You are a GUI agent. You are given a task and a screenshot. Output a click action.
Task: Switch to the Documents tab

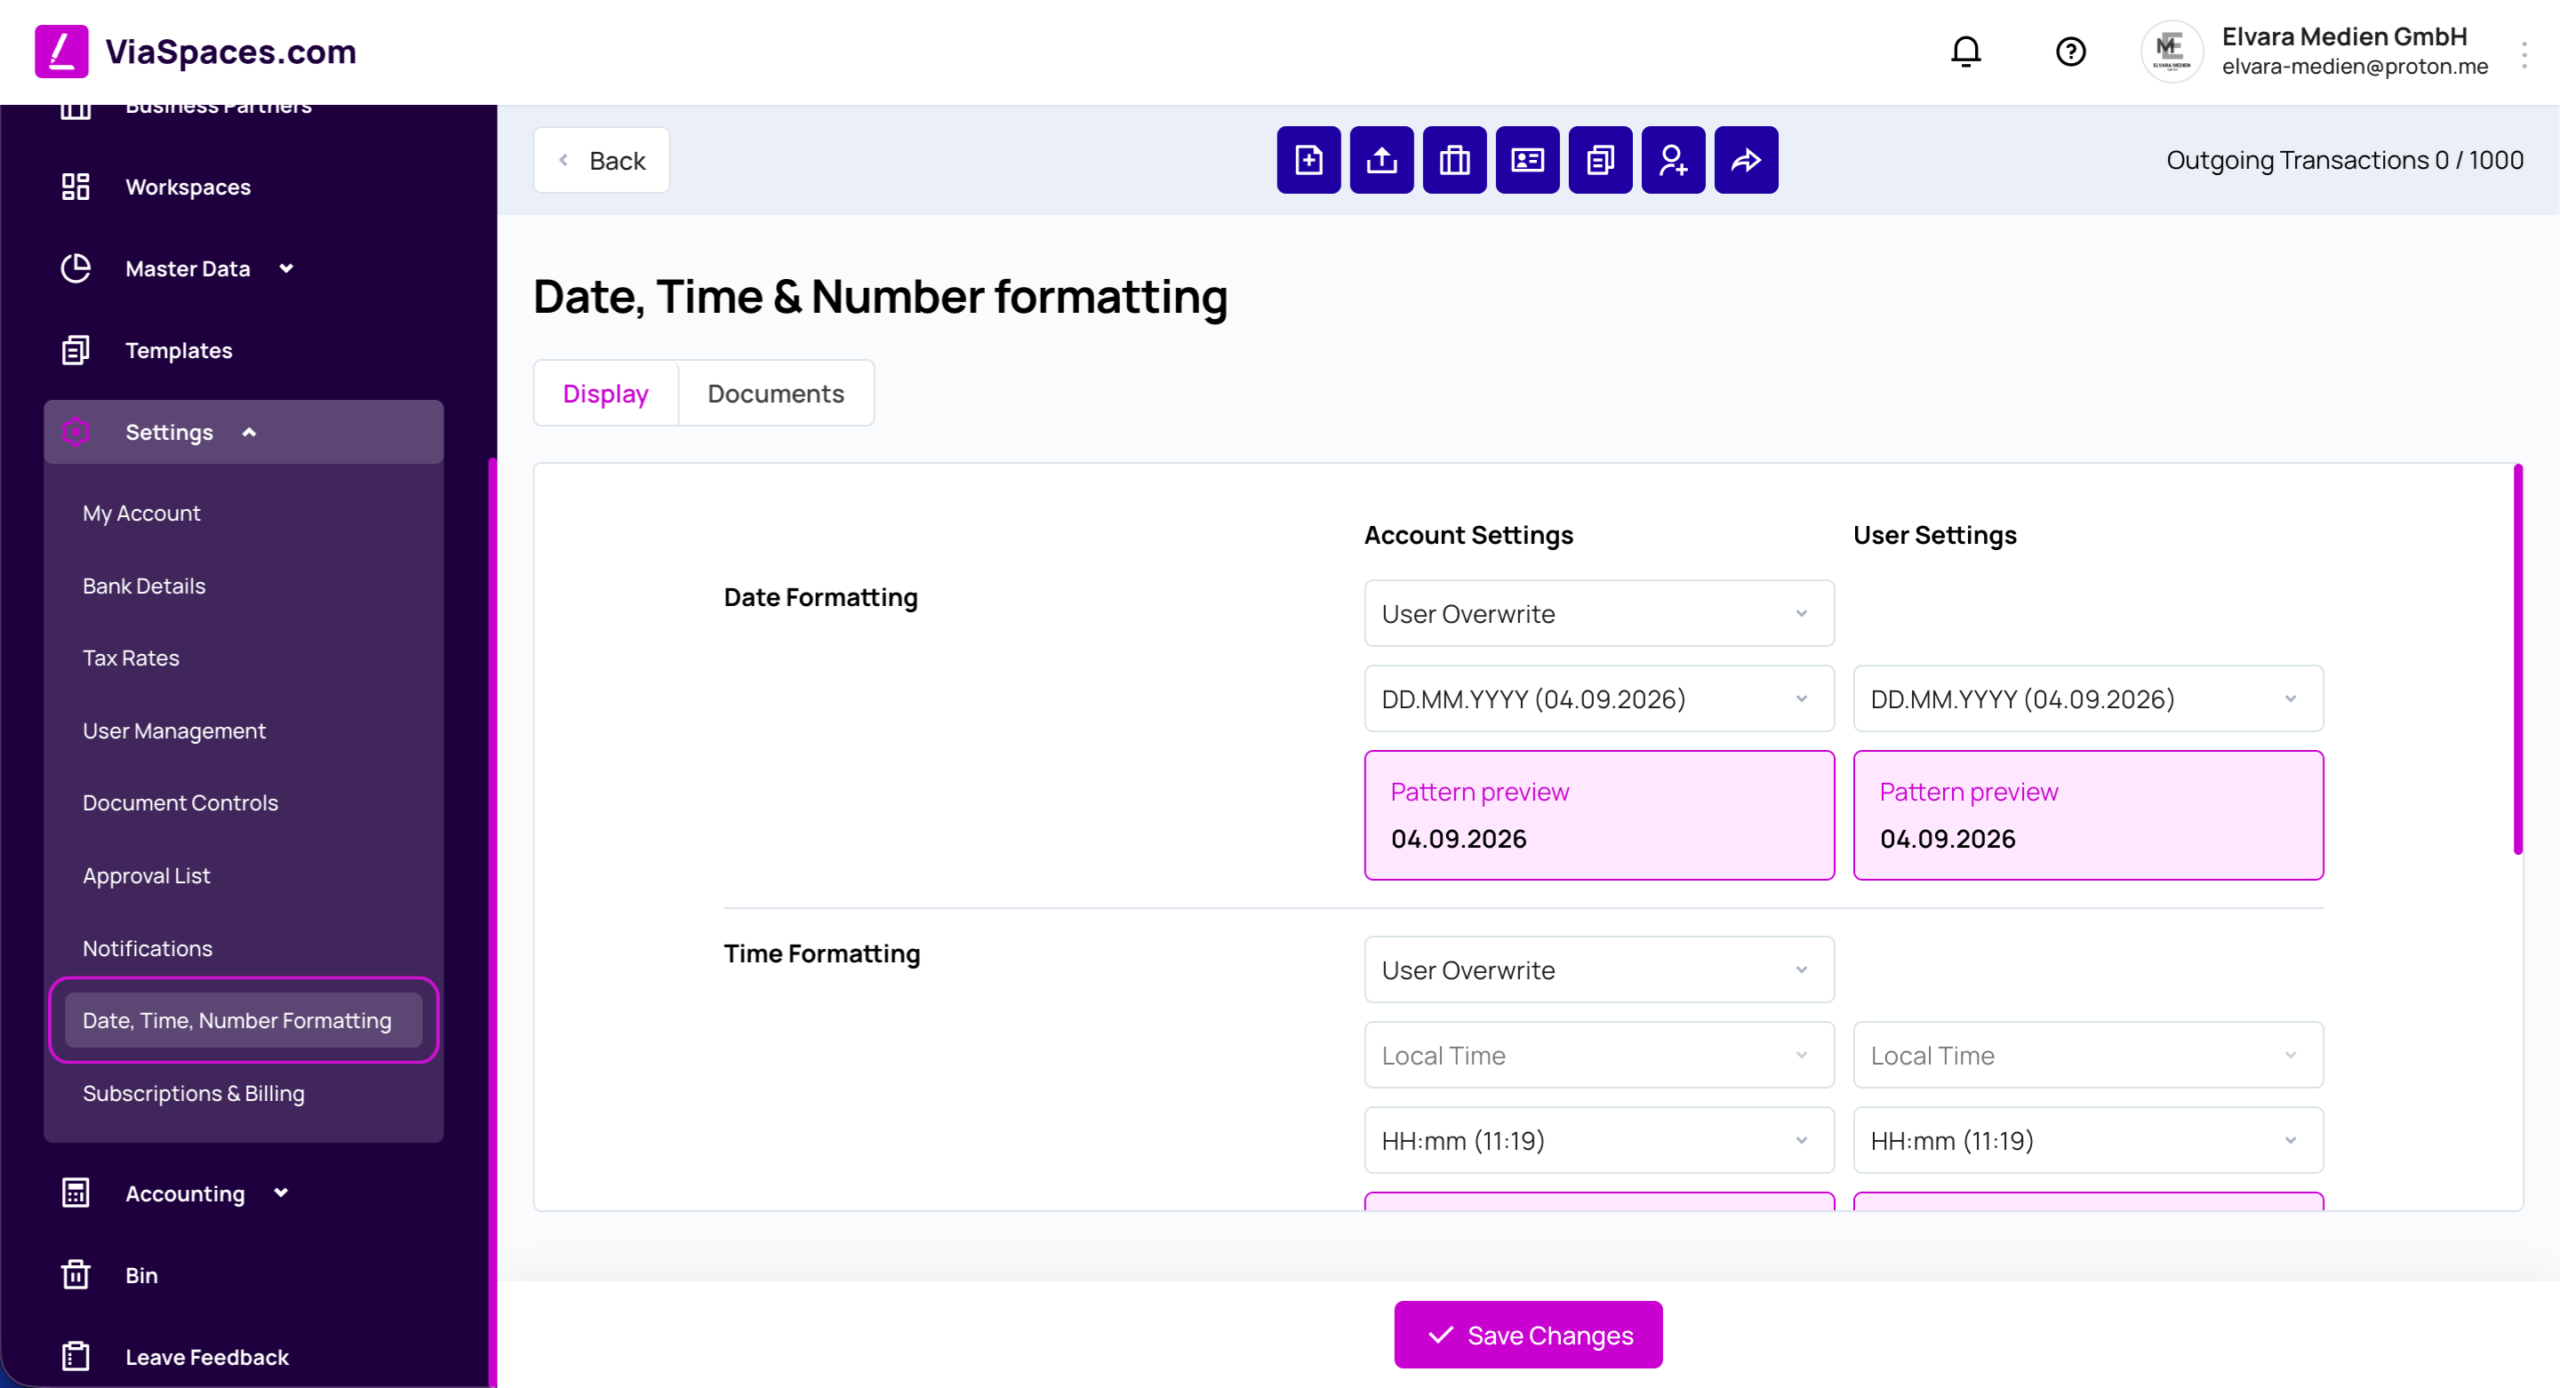[775, 394]
